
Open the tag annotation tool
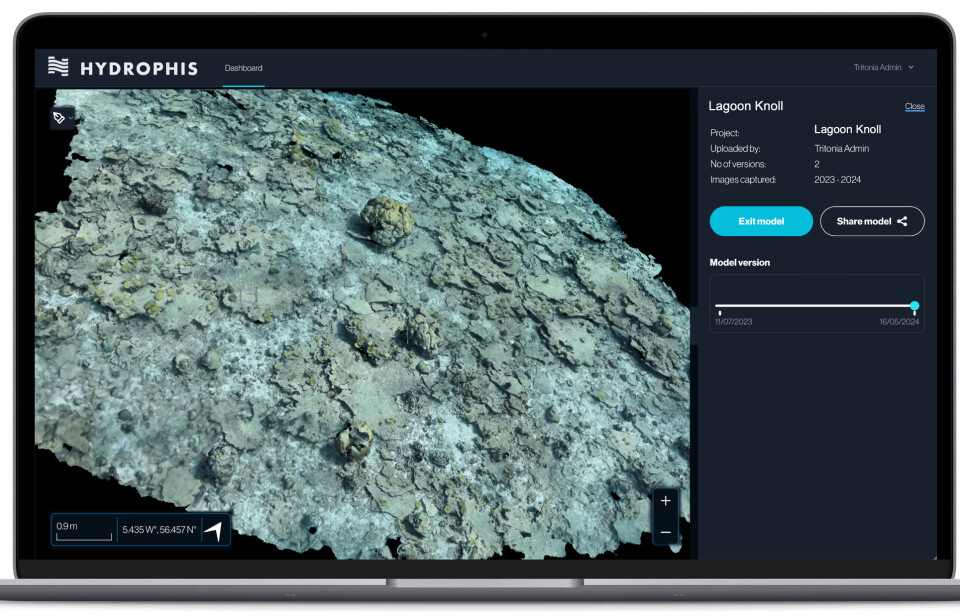[x=60, y=118]
